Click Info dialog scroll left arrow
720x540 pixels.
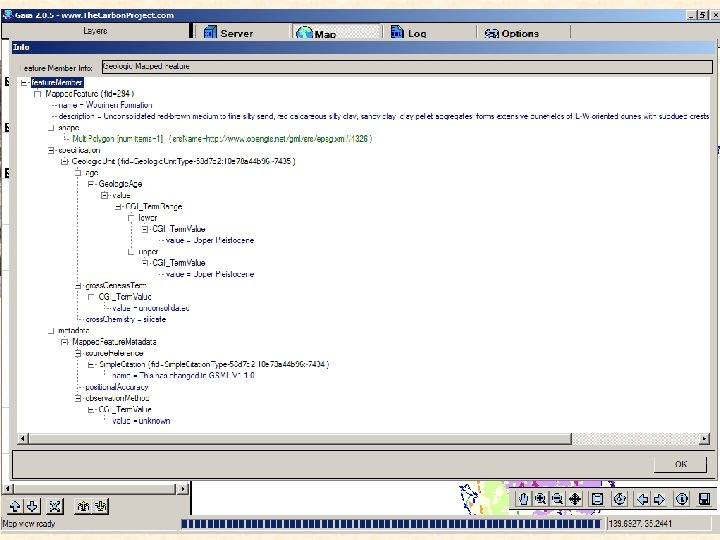click(22, 439)
